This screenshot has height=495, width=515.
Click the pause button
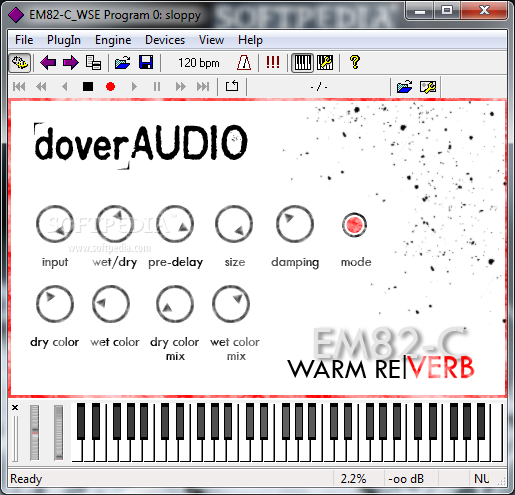157,87
